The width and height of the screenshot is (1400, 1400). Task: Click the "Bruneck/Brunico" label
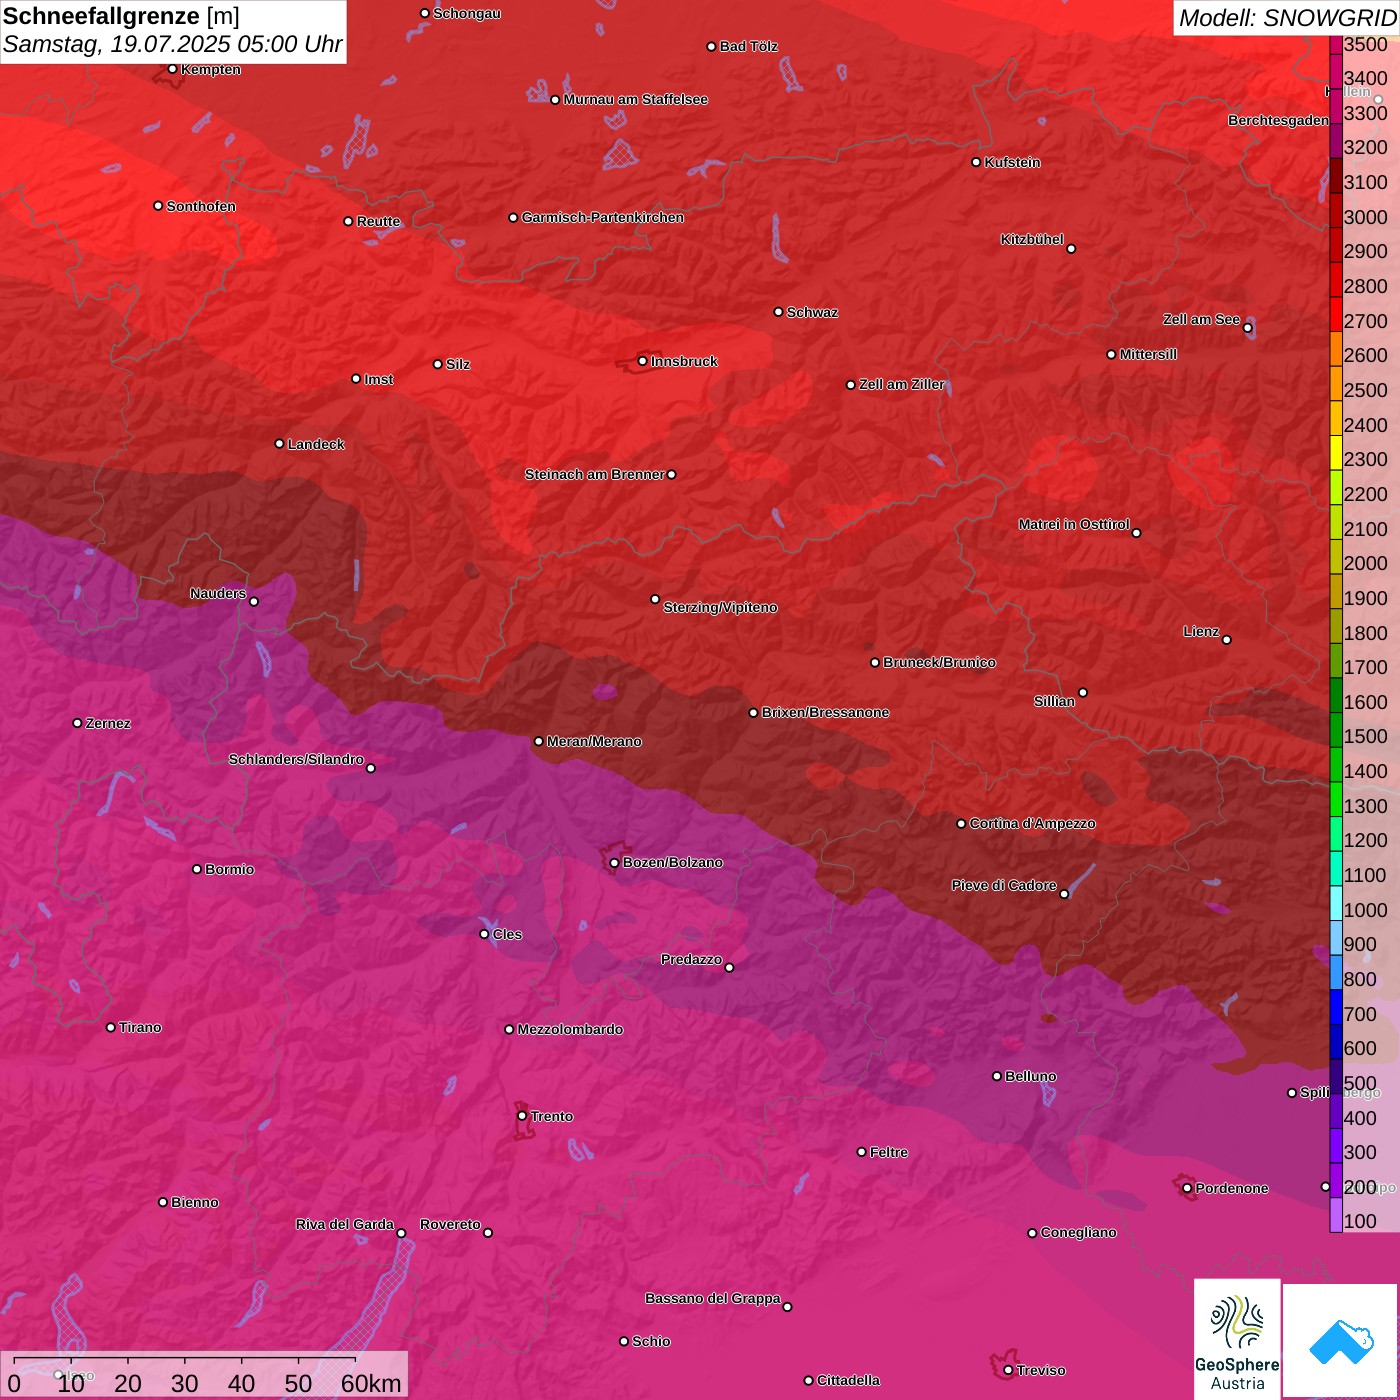tap(940, 663)
